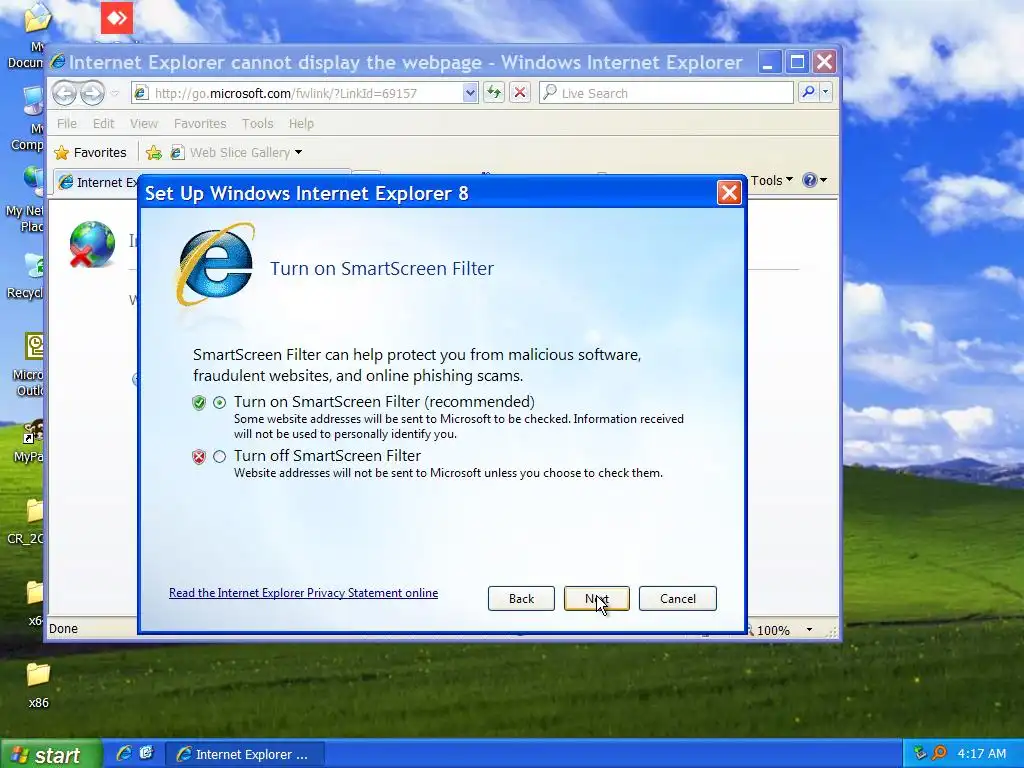Open the command bar Tools dropdown

(772, 180)
